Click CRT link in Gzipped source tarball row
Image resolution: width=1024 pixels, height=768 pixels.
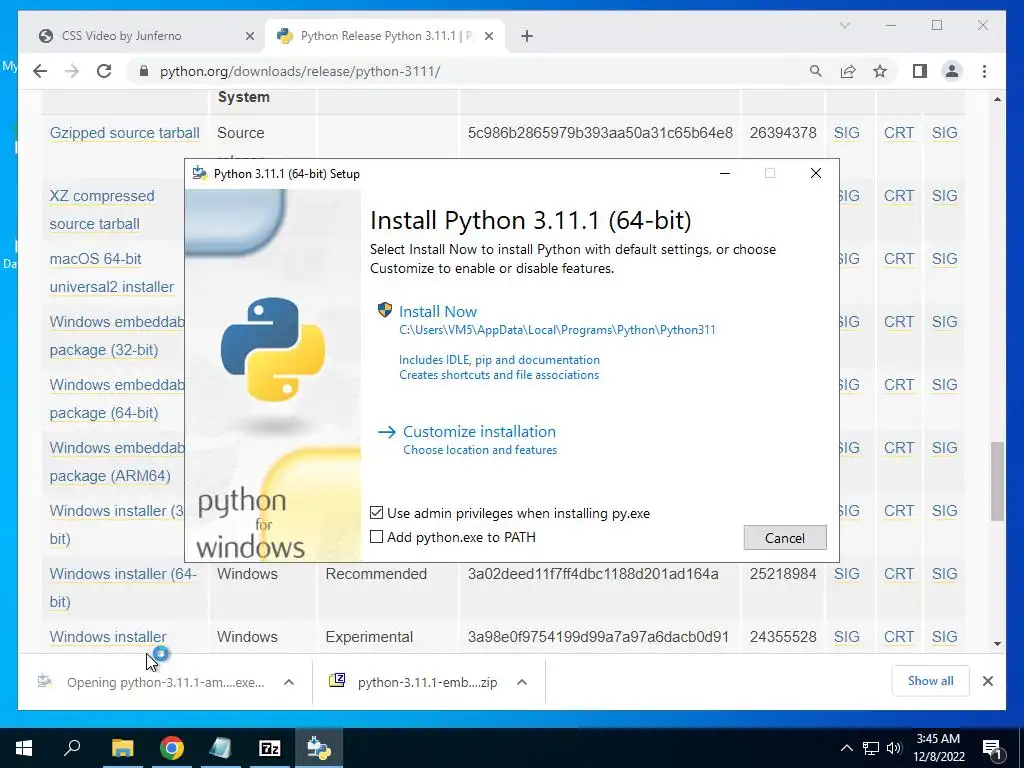coord(899,133)
